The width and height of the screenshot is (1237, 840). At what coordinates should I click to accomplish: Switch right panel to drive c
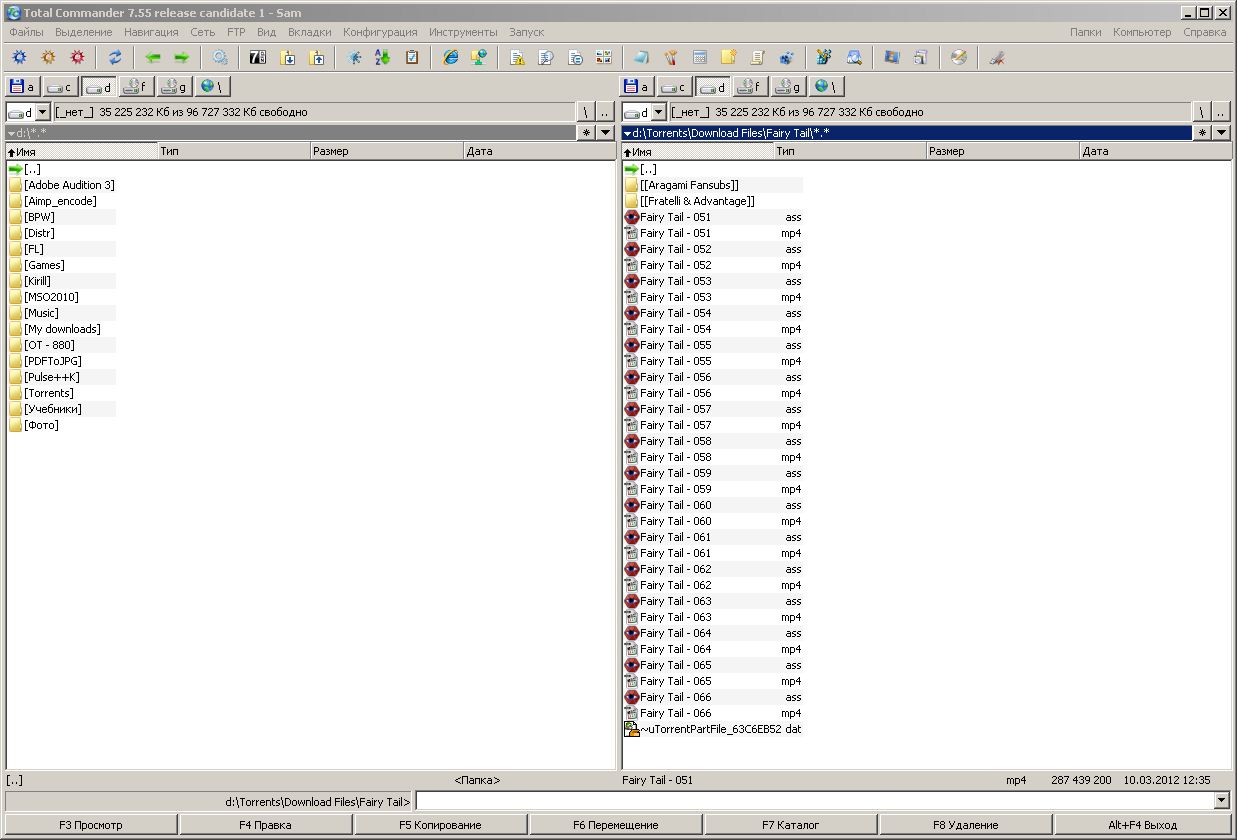(x=674, y=87)
